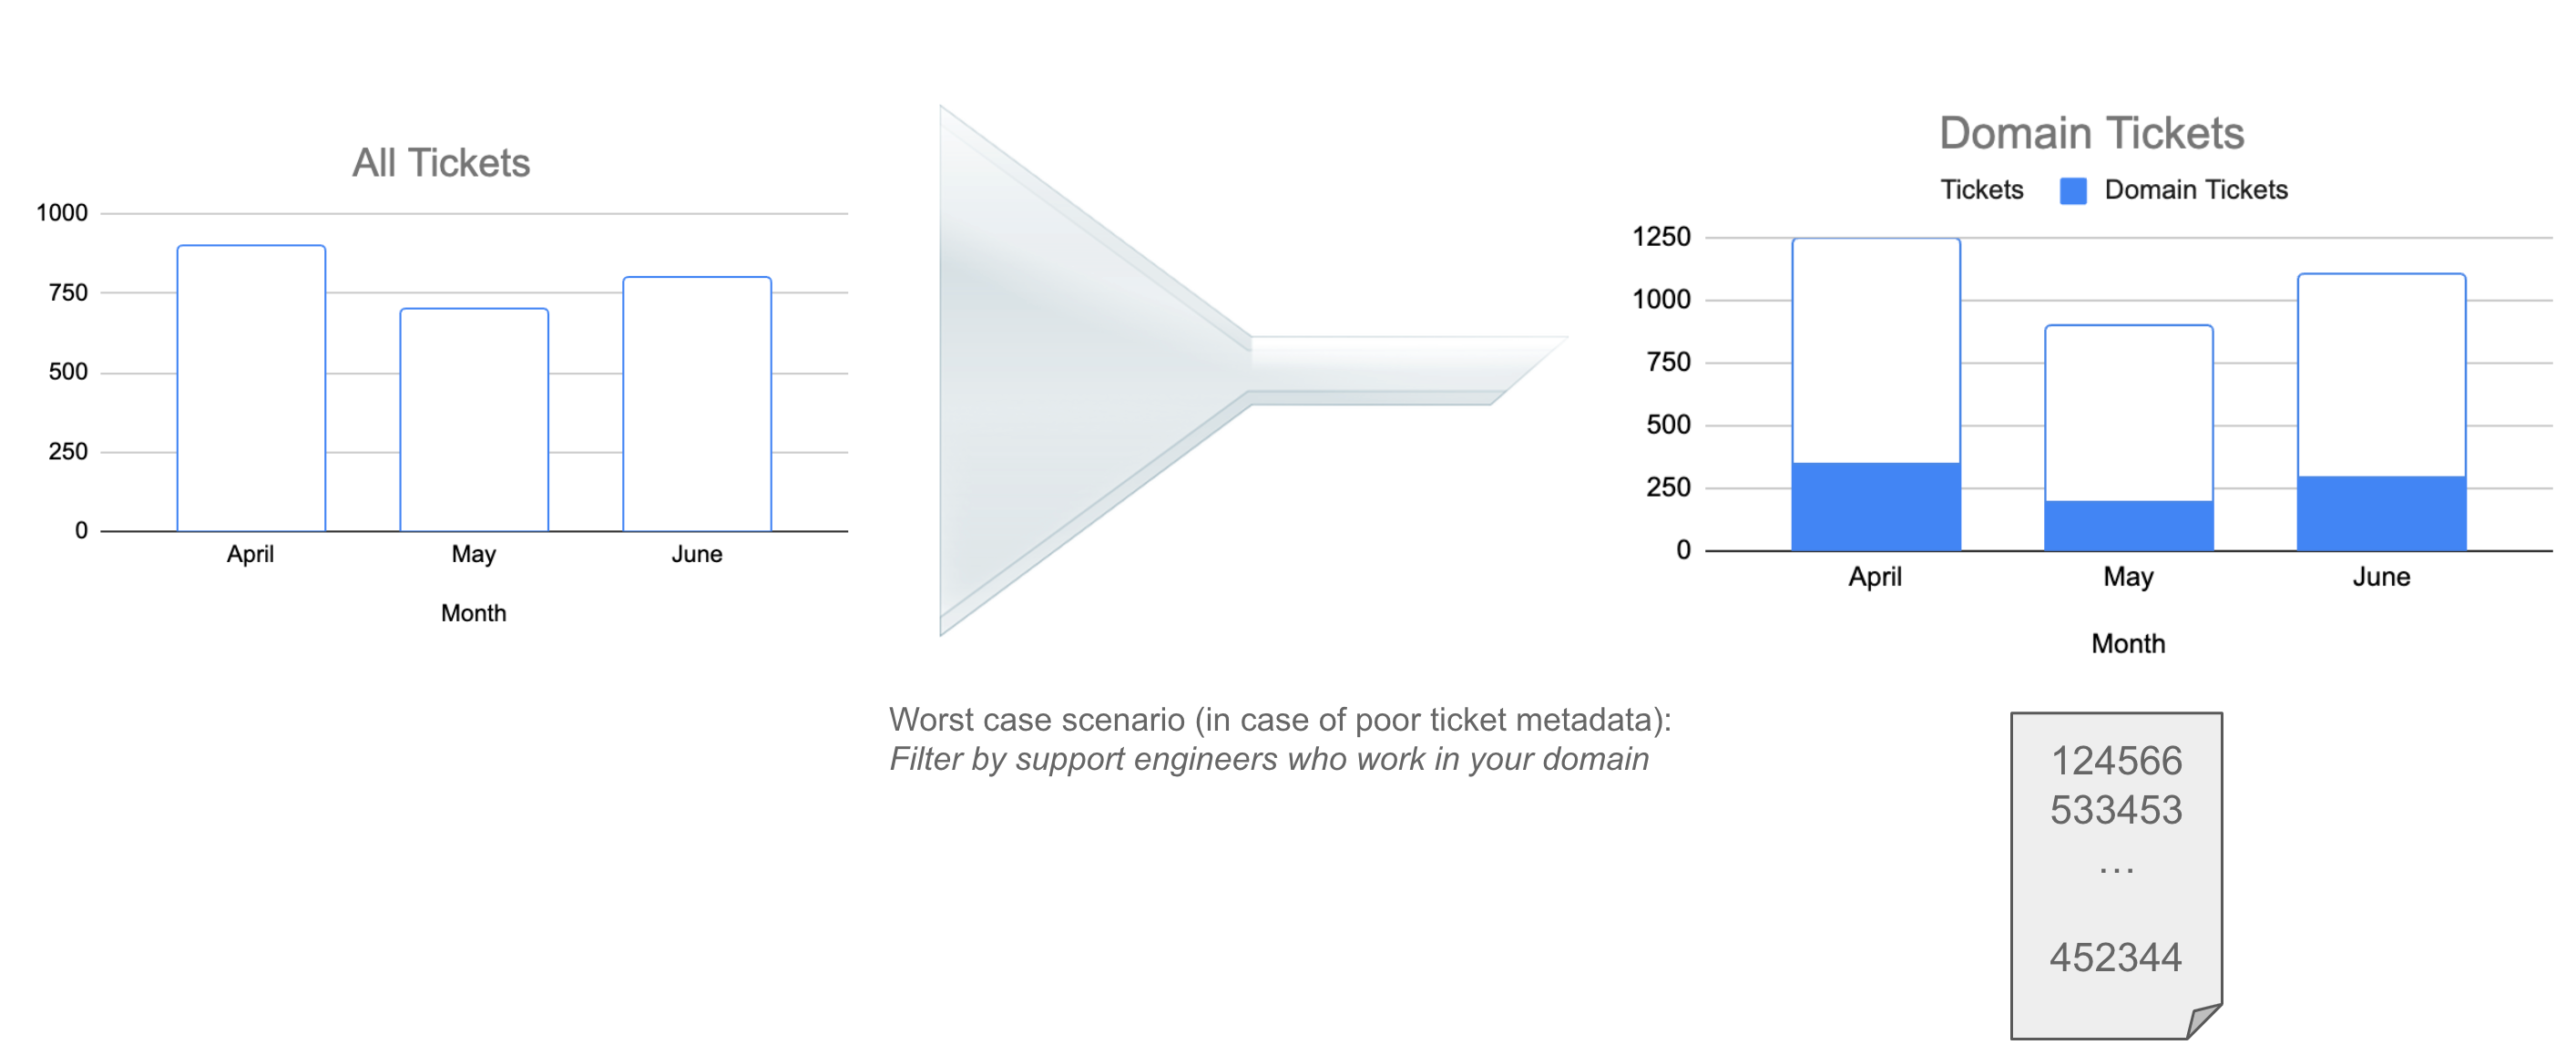This screenshot has width=2576, height=1055.
Task: Click the "Domain Tickets" chart title
Action: 2091,133
